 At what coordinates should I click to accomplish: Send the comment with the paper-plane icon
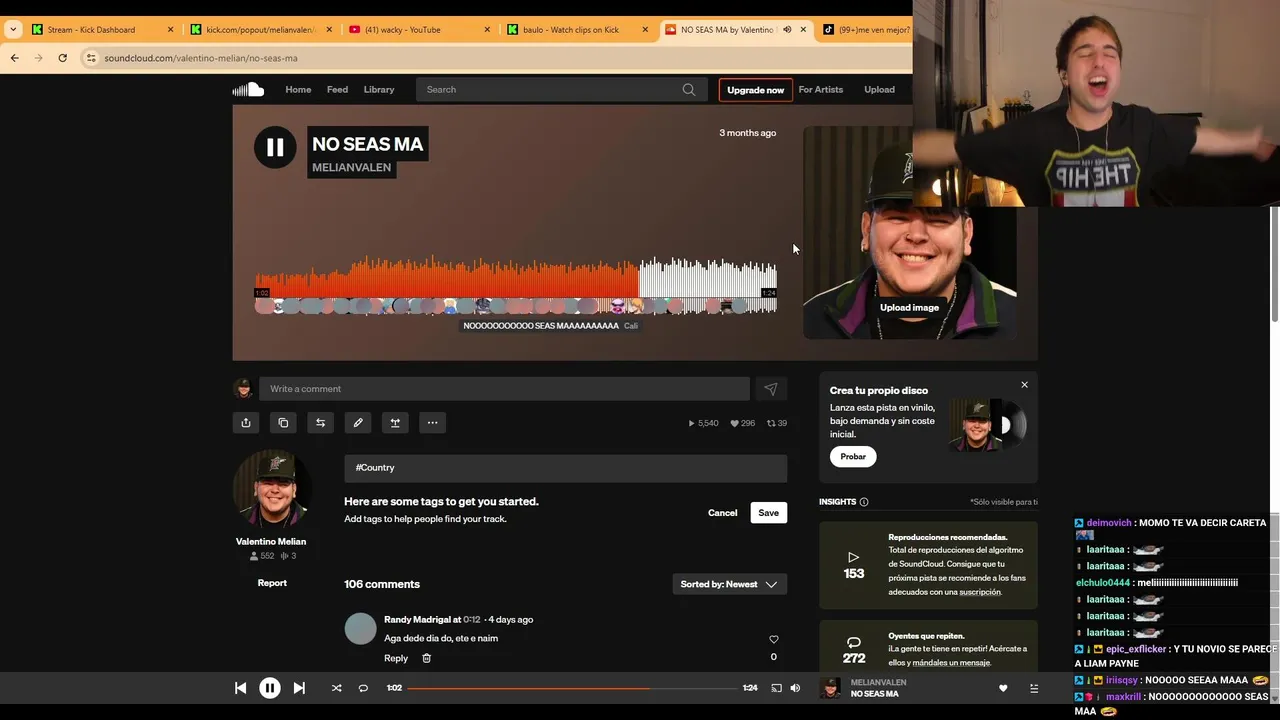coord(771,389)
